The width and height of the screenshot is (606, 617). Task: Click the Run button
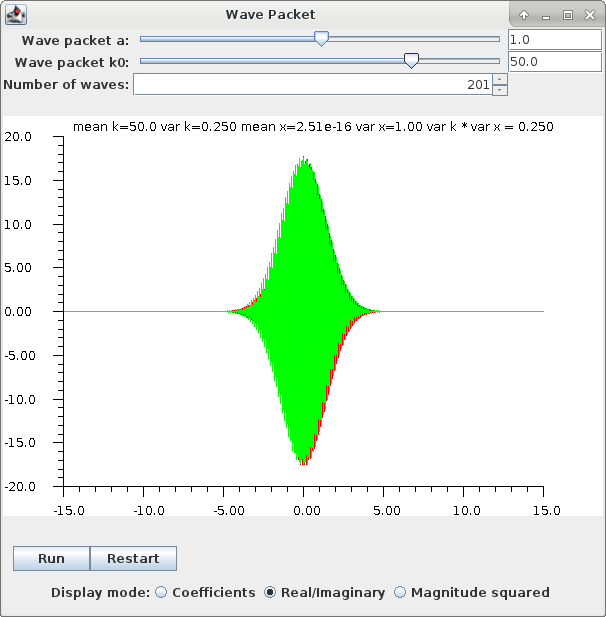tap(51, 558)
